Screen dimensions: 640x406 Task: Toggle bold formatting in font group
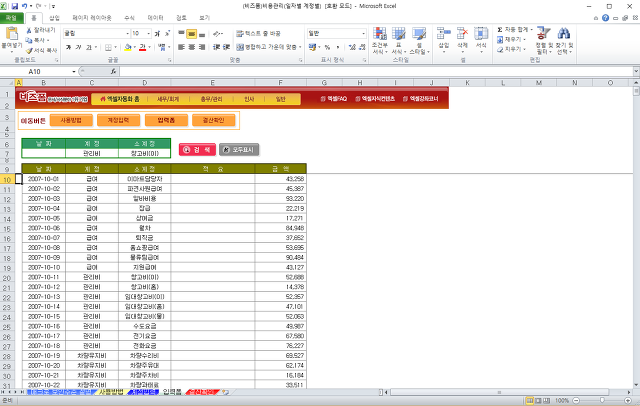pyautogui.click(x=69, y=47)
